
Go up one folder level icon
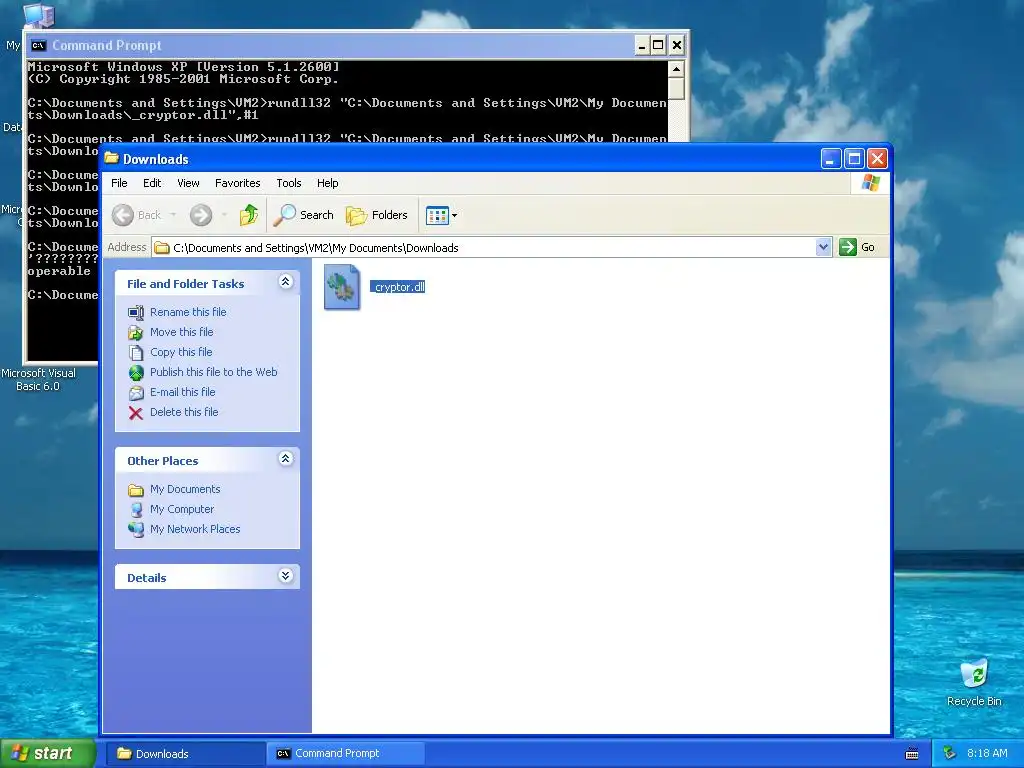click(249, 215)
